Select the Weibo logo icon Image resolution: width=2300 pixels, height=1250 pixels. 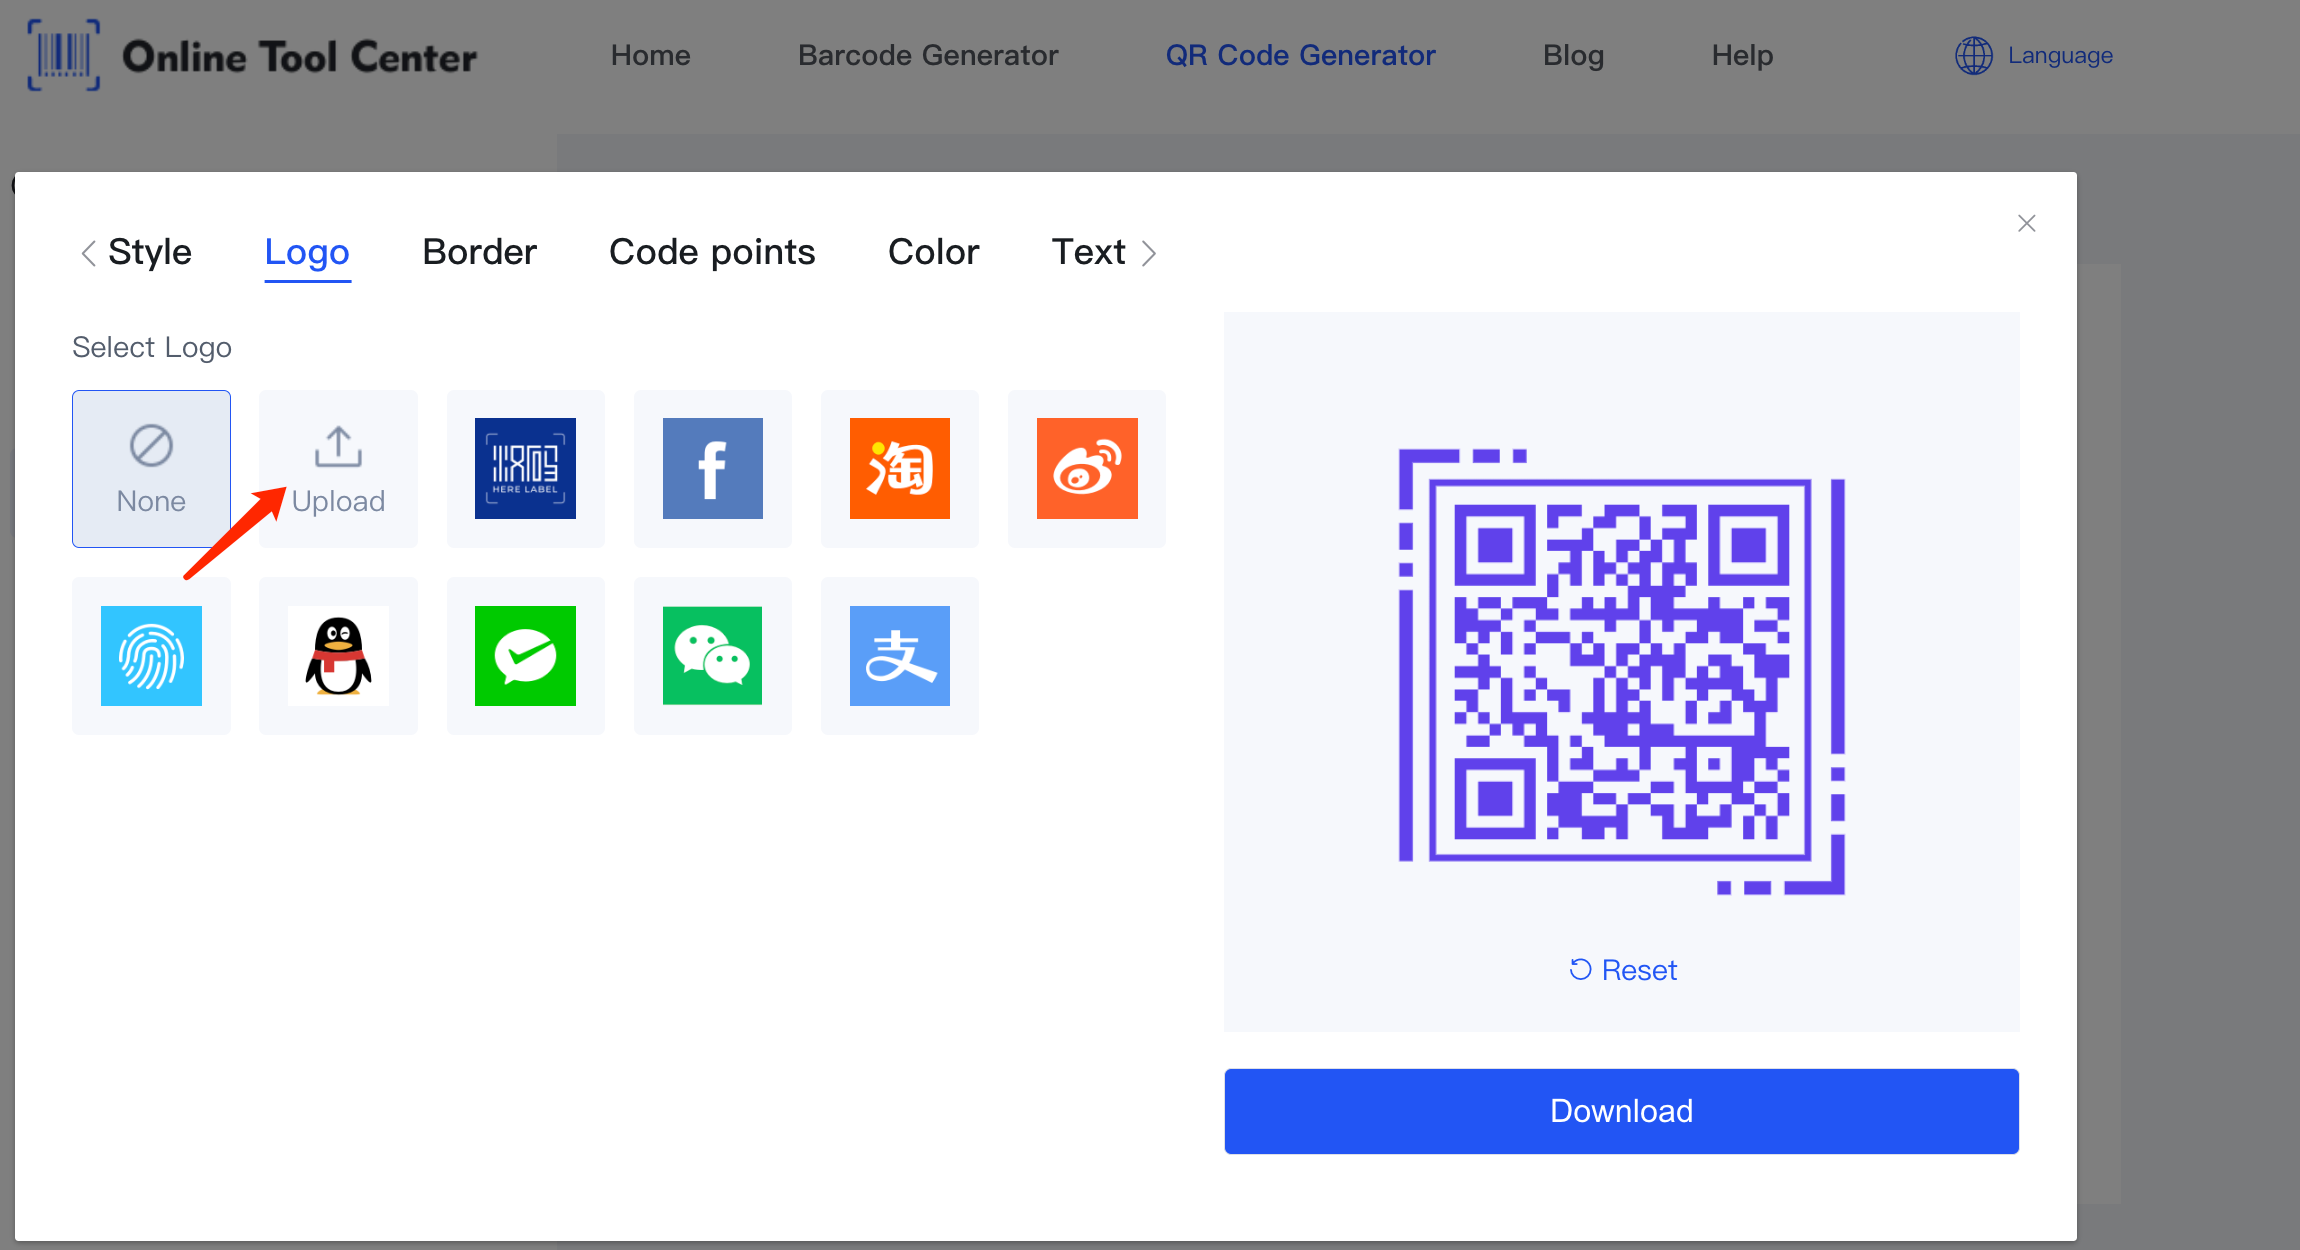(1088, 468)
